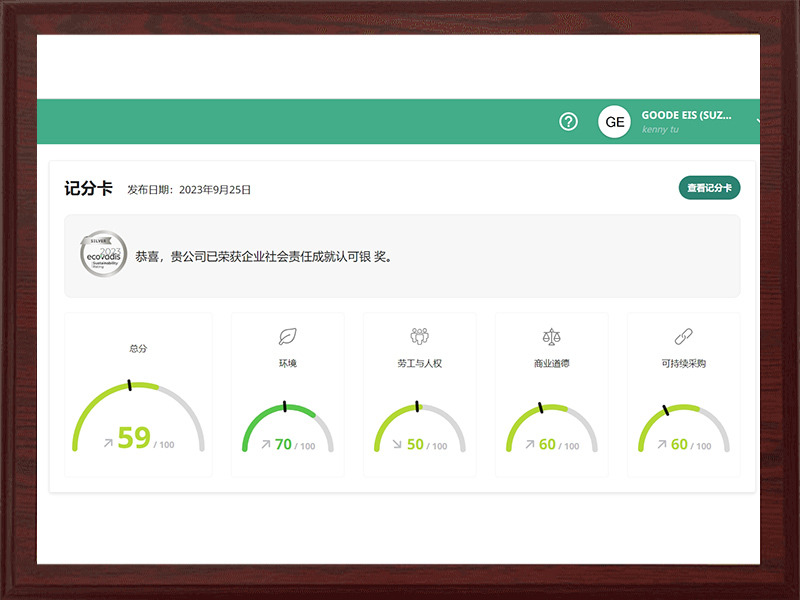Click the EcoVadis silver medal badge
The width and height of the screenshot is (800, 600).
tap(103, 255)
